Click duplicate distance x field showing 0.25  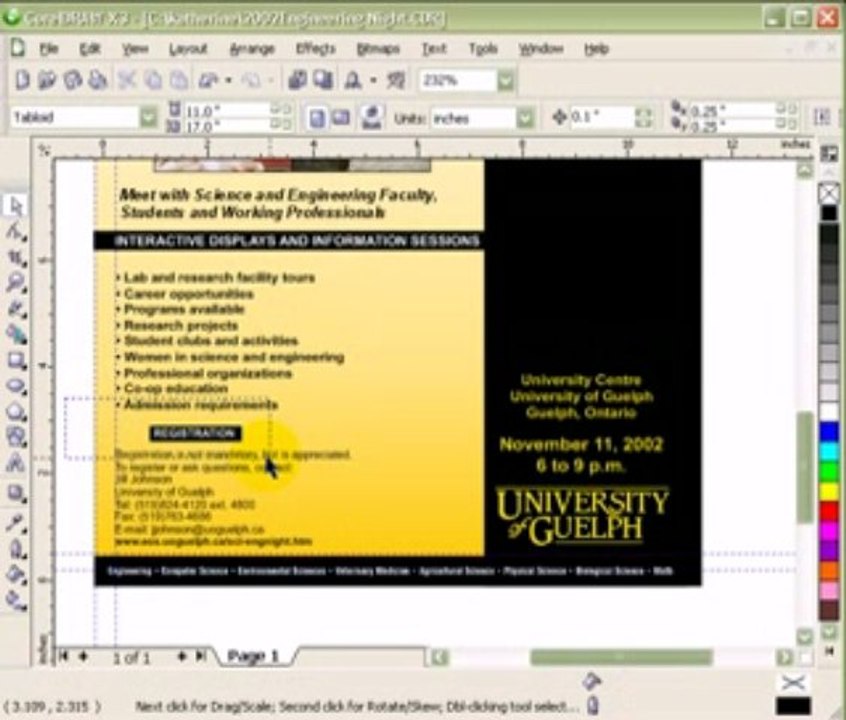(x=731, y=111)
